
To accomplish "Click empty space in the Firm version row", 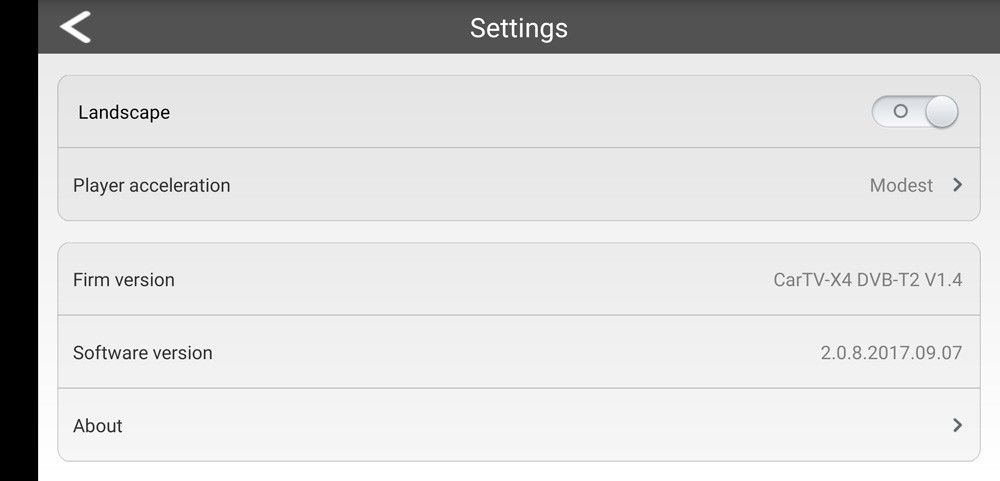I will coord(470,279).
